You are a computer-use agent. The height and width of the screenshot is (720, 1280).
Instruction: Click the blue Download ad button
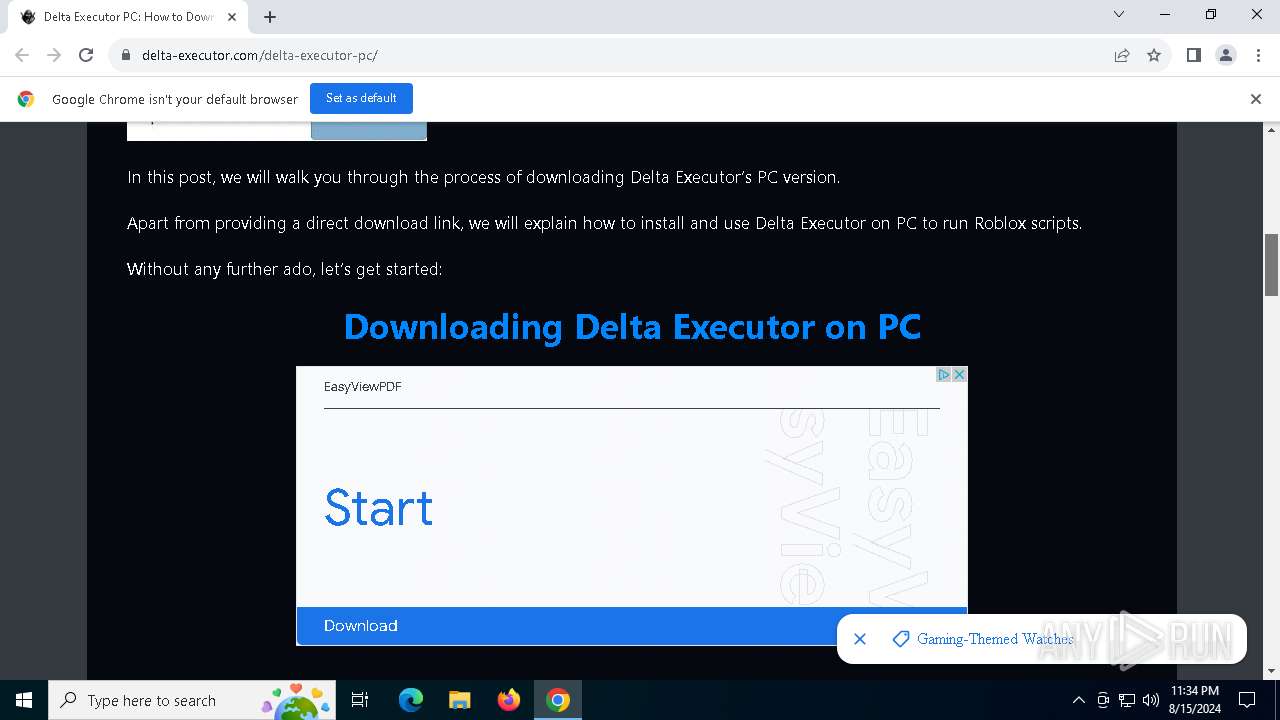tap(632, 626)
